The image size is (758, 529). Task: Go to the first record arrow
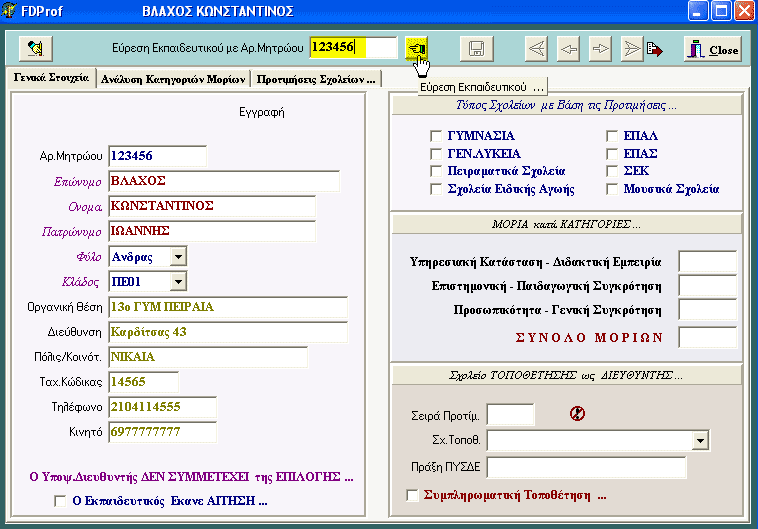pos(537,48)
